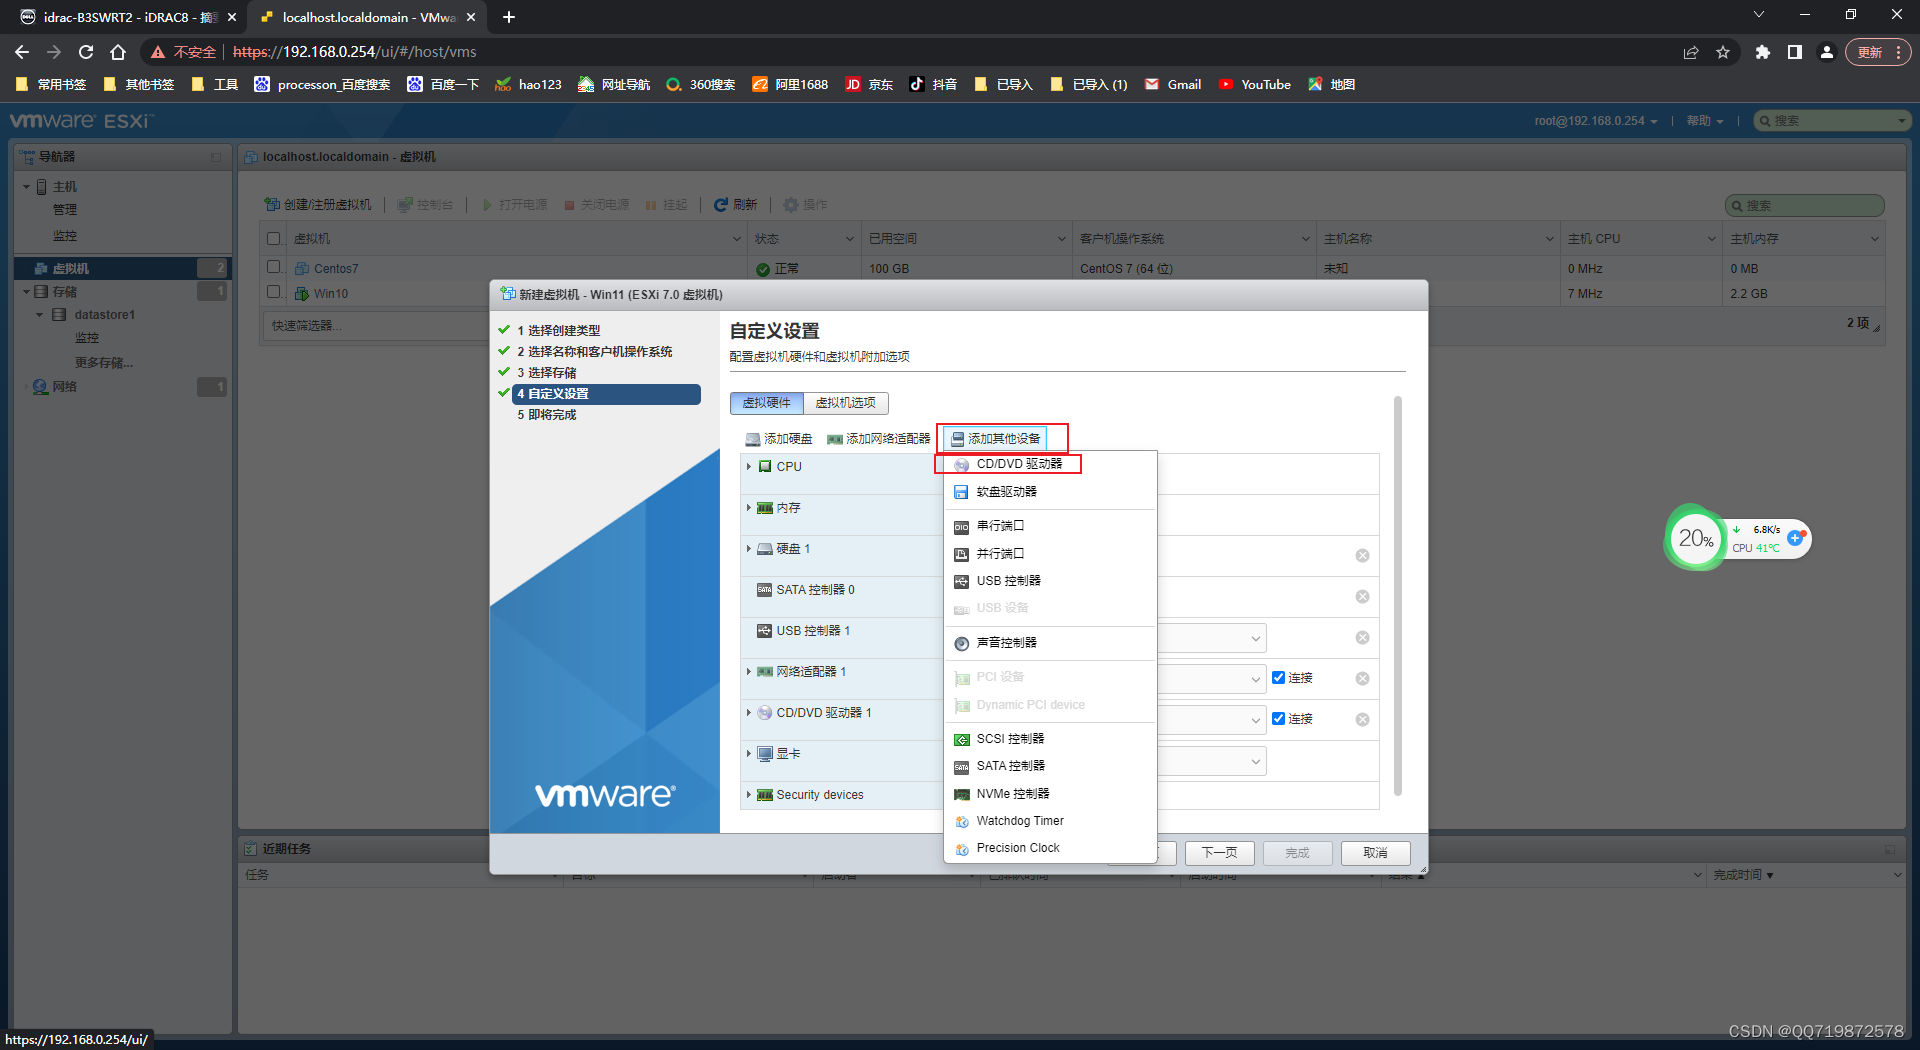Viewport: 1920px width, 1050px height.
Task: Toggle 连接 checkbox for CD/DVD drive
Action: coord(1278,719)
